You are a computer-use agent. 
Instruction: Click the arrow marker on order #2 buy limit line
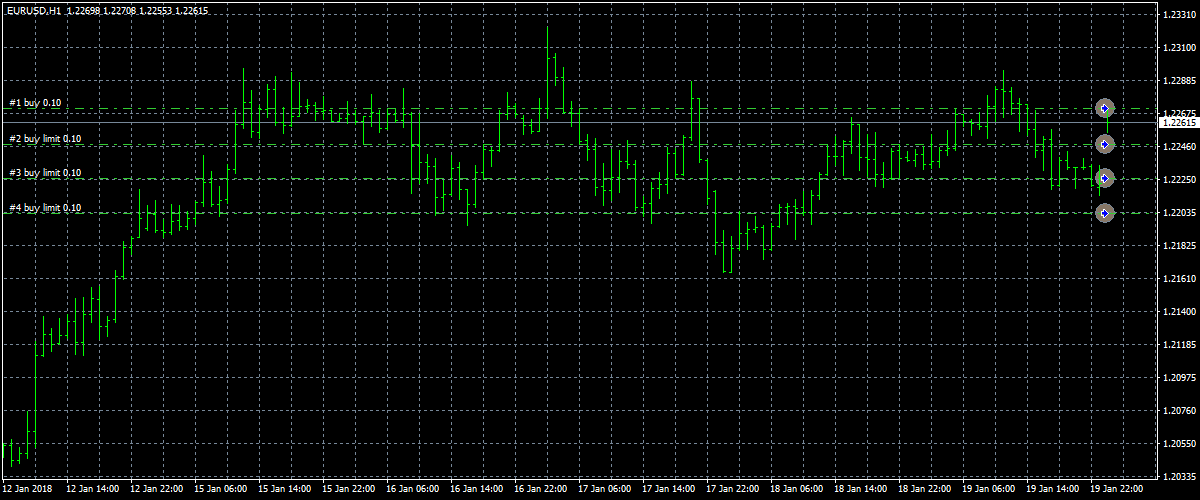(1104, 145)
